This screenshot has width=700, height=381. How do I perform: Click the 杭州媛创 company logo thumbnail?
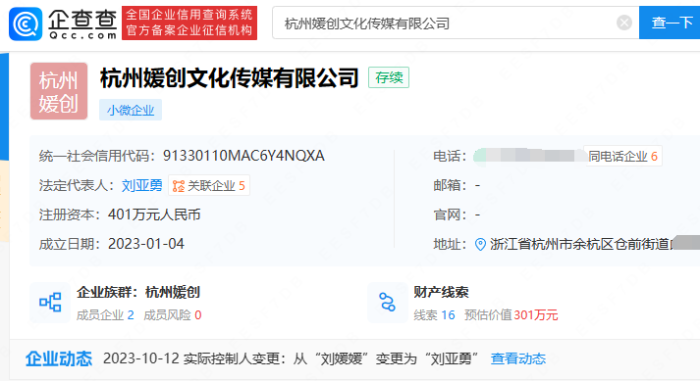(x=58, y=91)
